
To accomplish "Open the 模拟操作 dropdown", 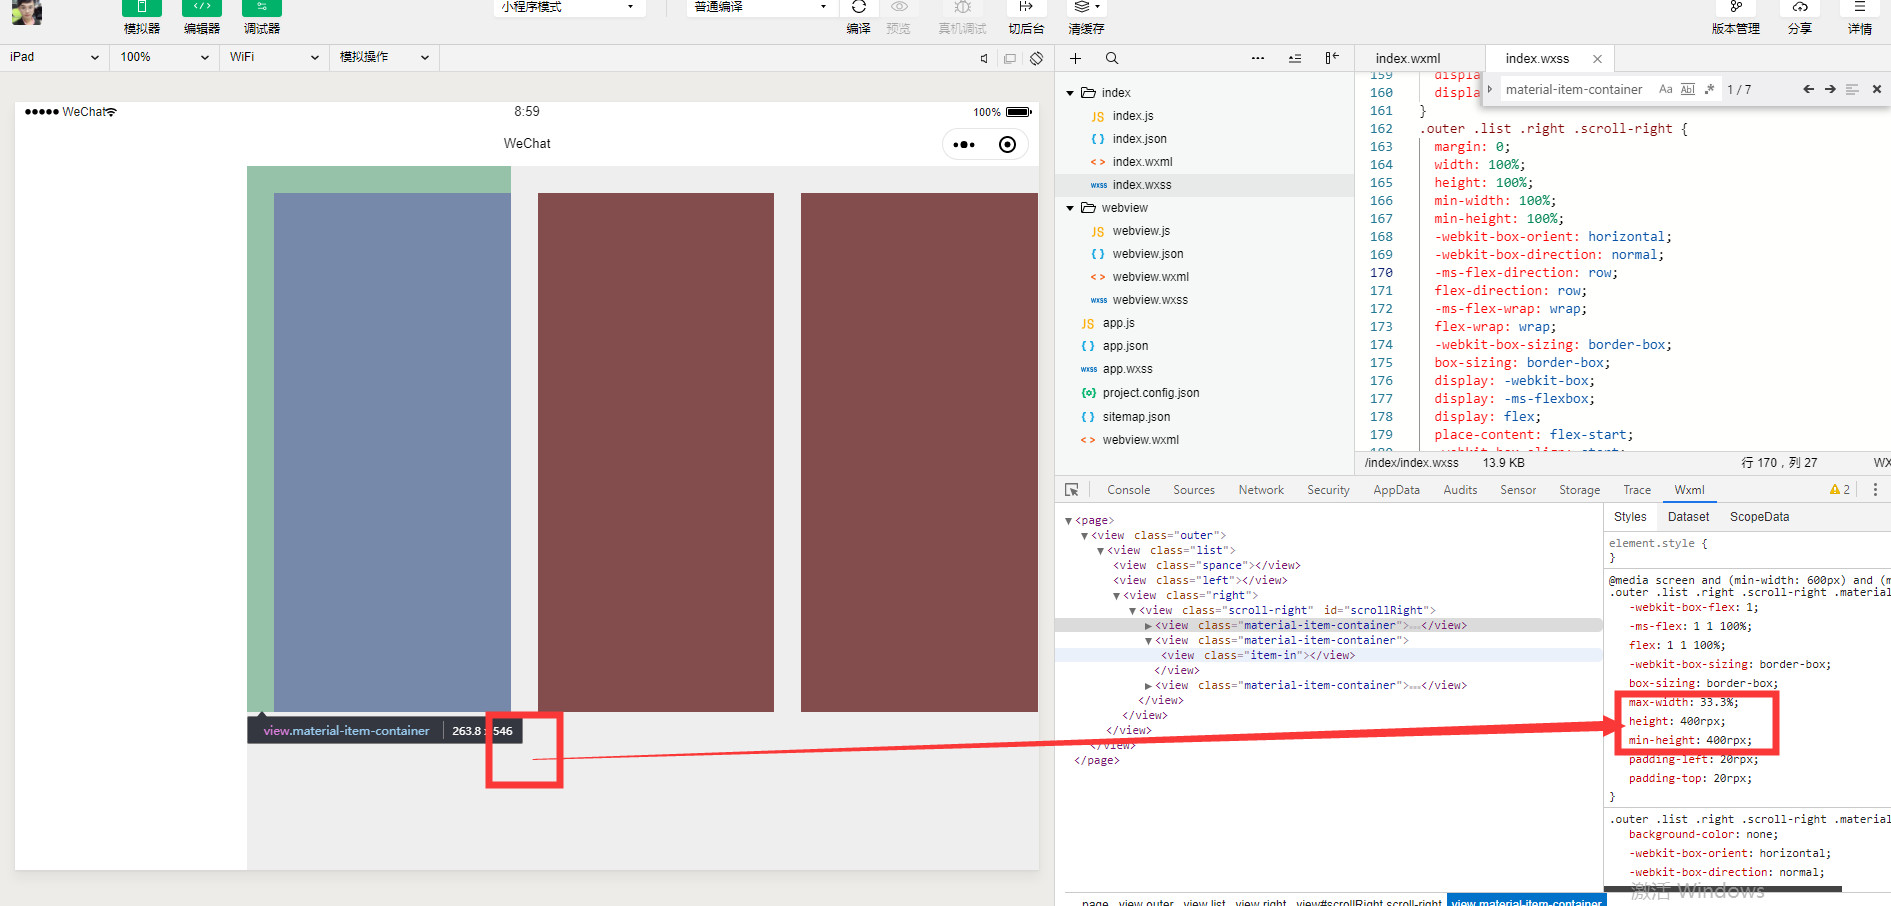I will (x=384, y=57).
